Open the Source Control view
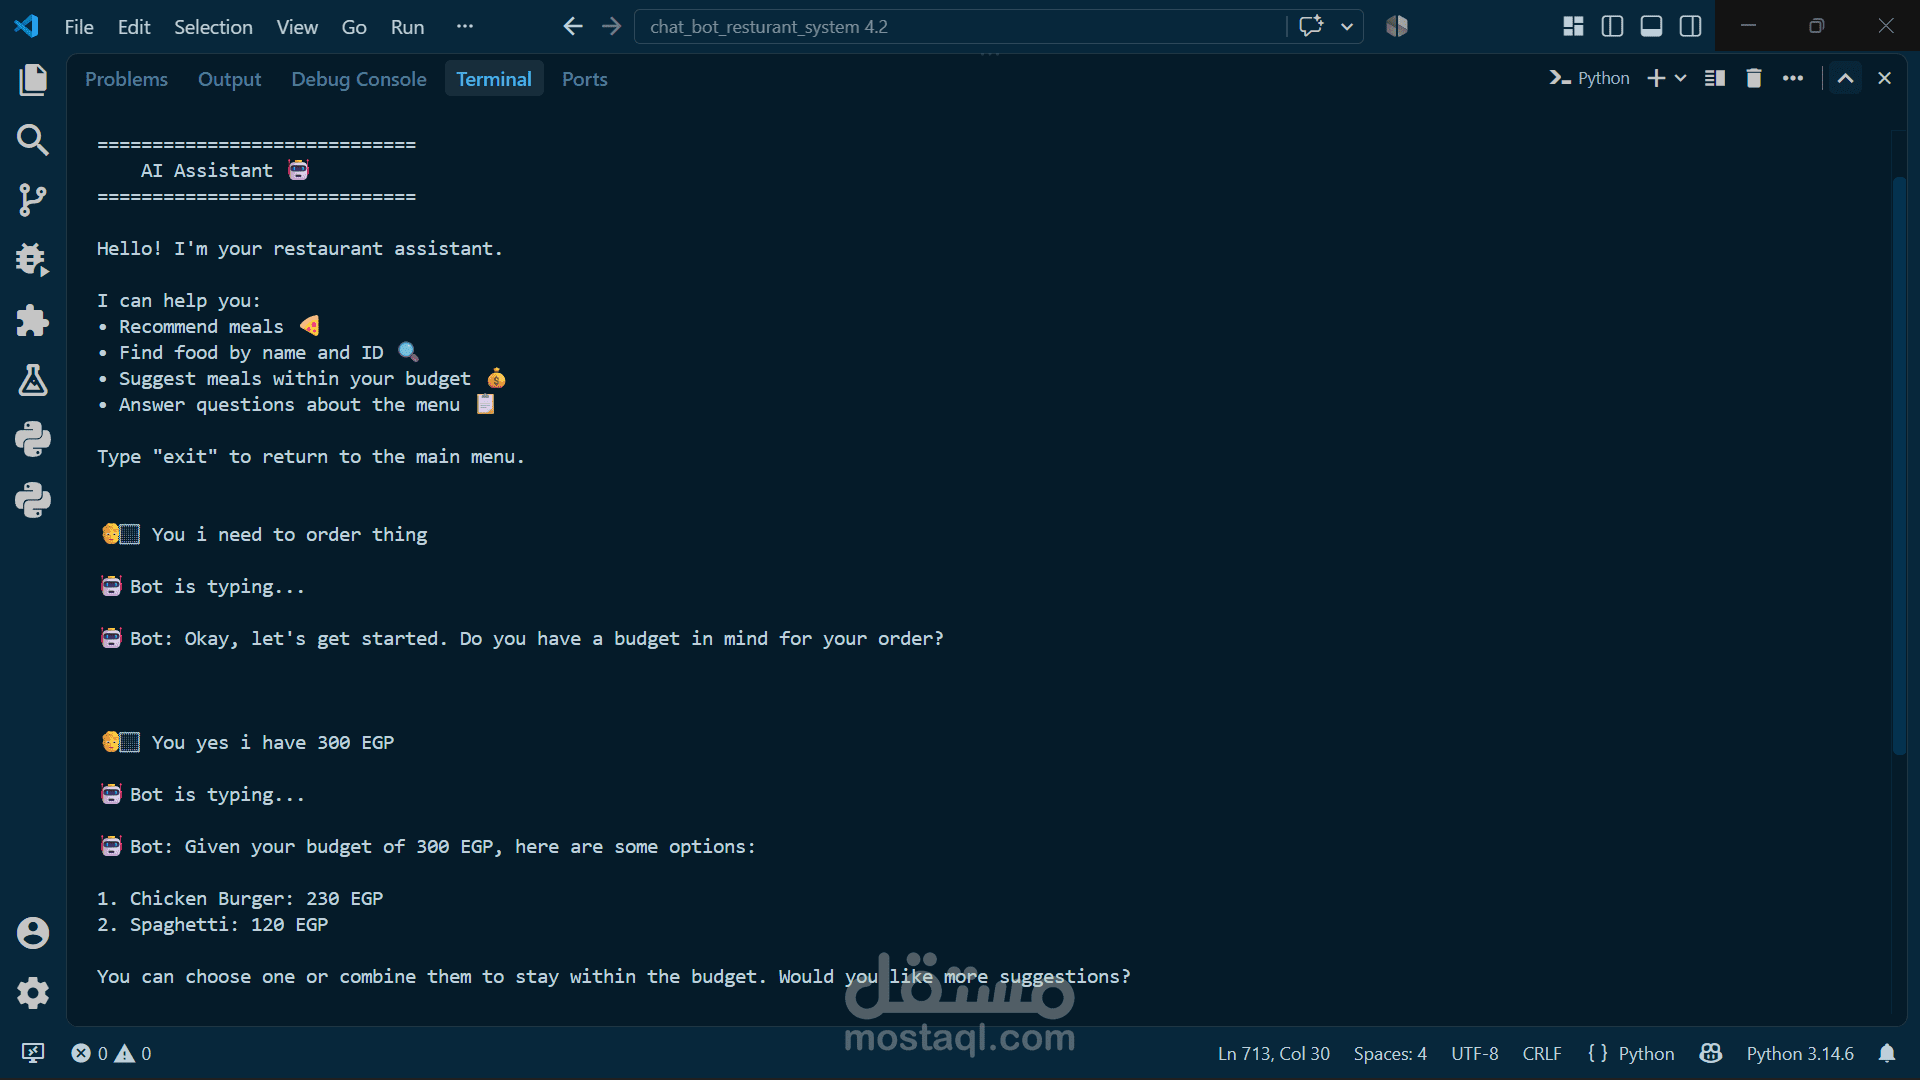1920x1080 pixels. click(x=33, y=200)
